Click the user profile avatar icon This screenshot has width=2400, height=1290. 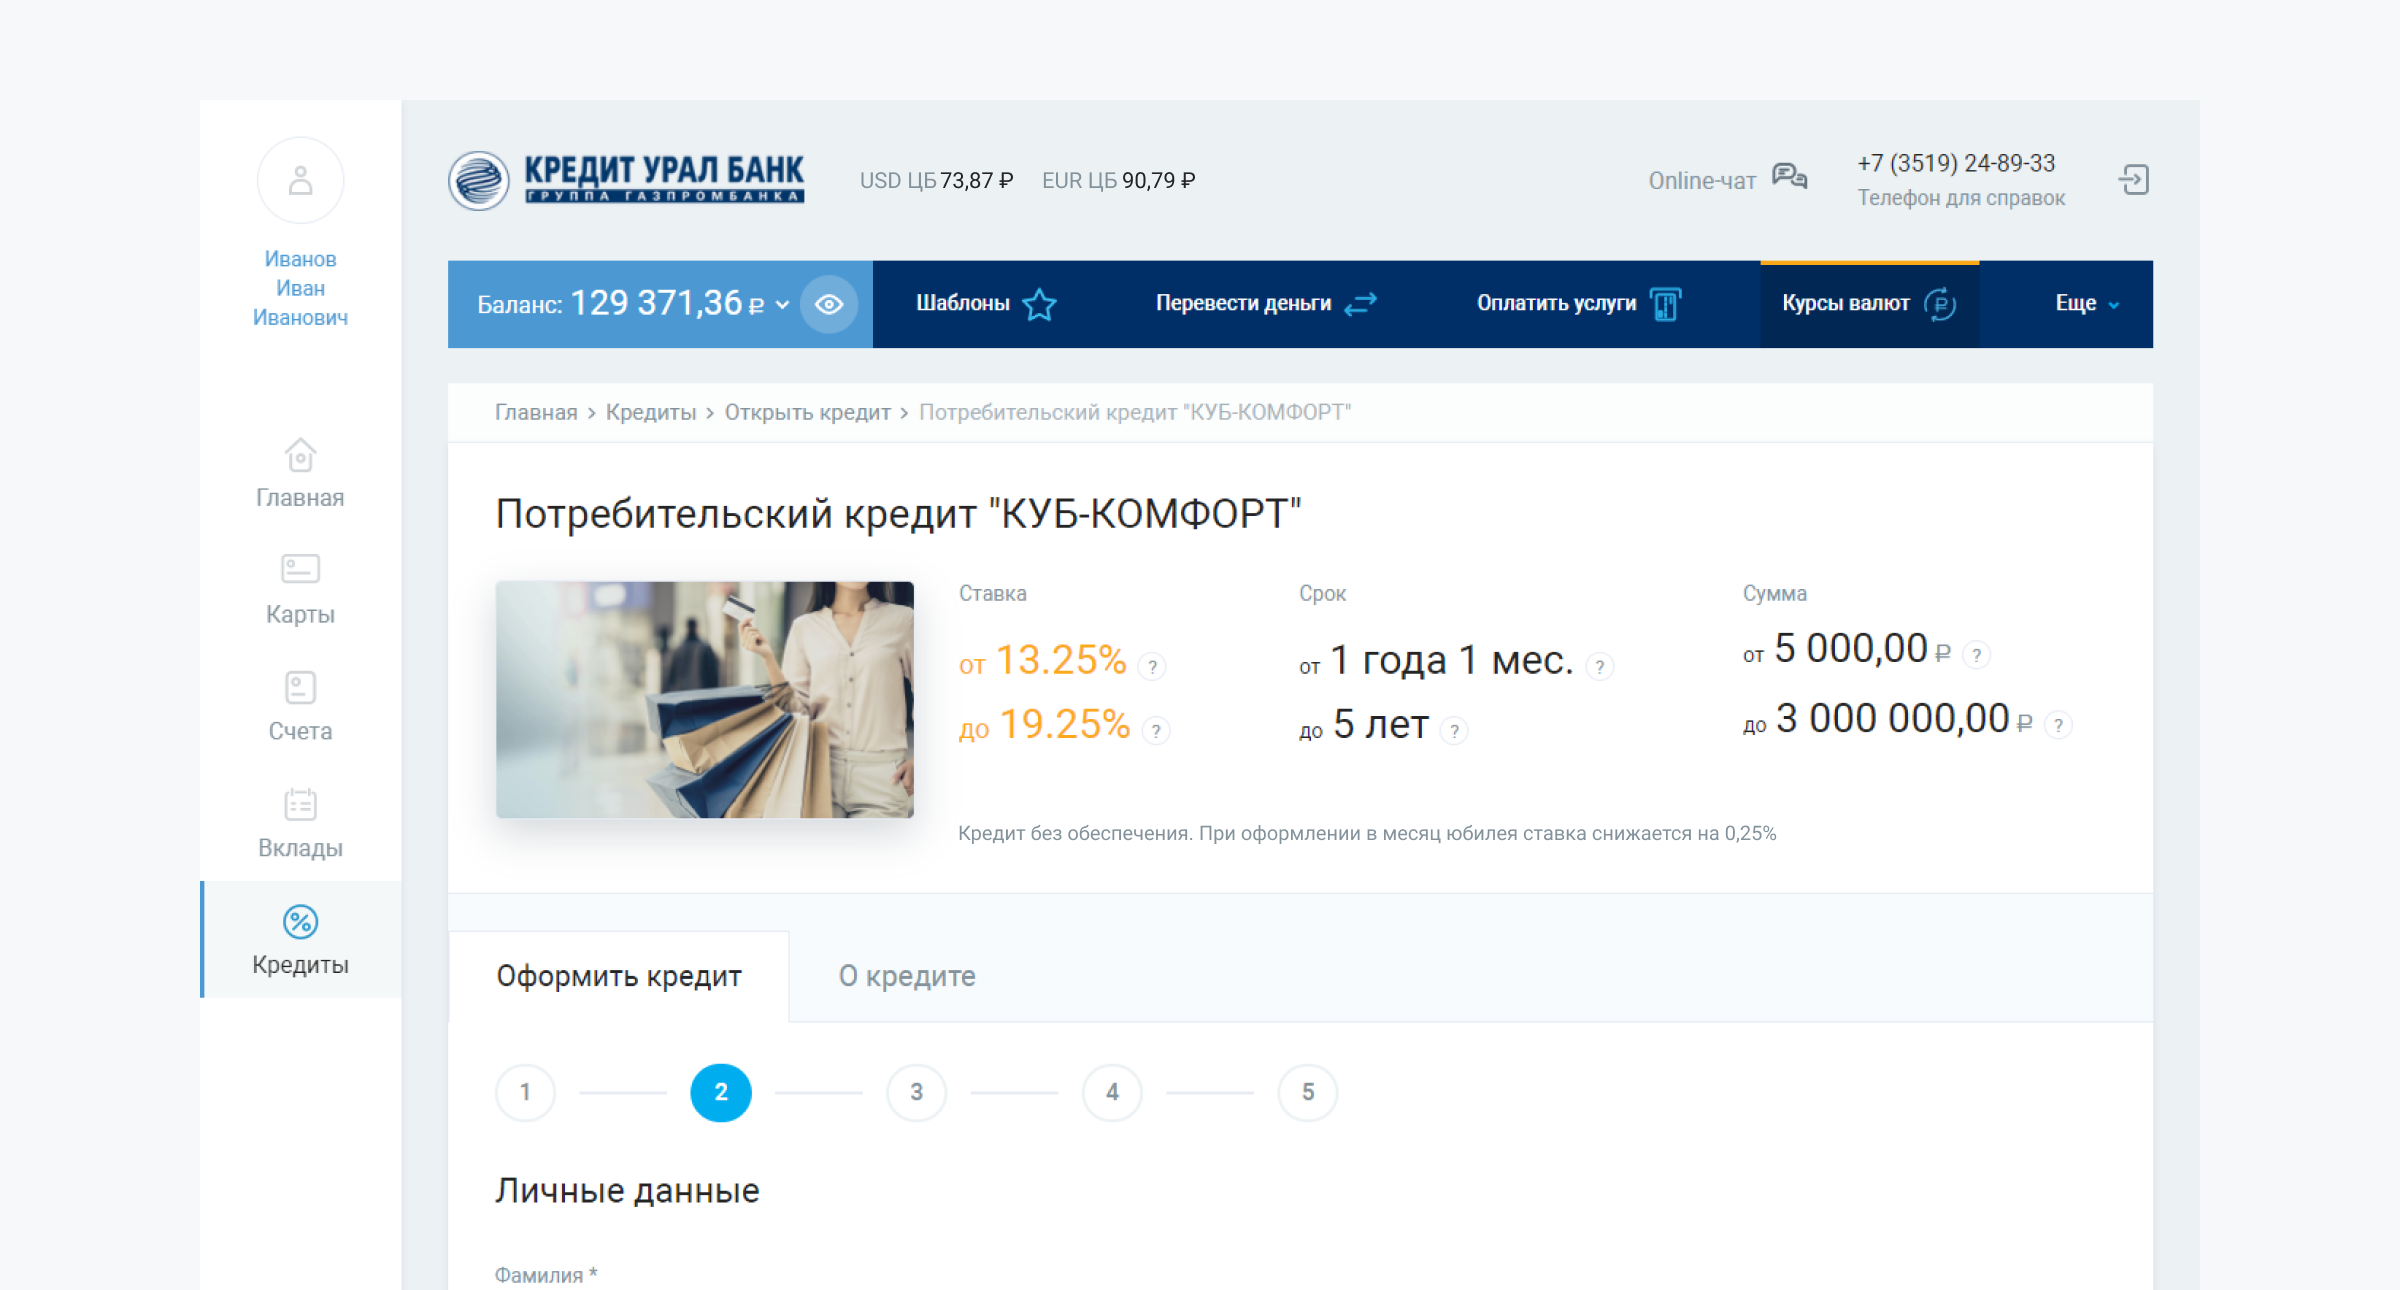(x=300, y=181)
